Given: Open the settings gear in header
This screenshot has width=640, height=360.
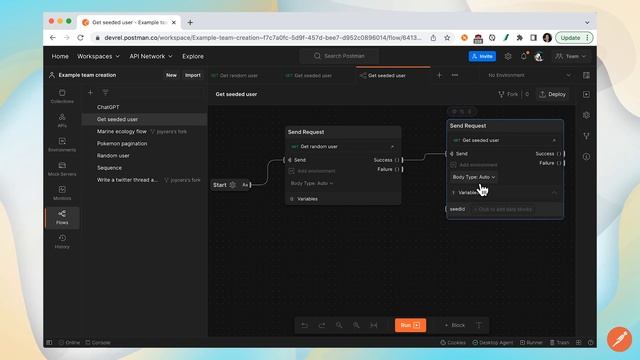Looking at the screenshot, I should point(508,56).
